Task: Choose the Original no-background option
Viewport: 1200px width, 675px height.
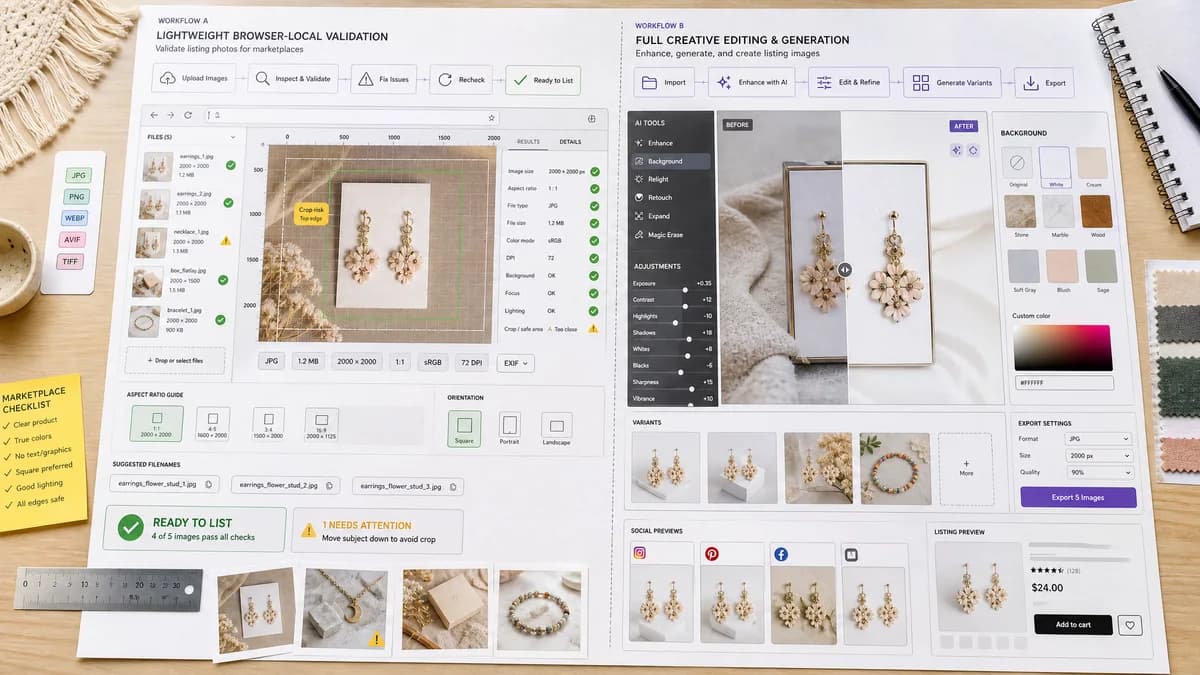Action: pyautogui.click(x=1018, y=163)
